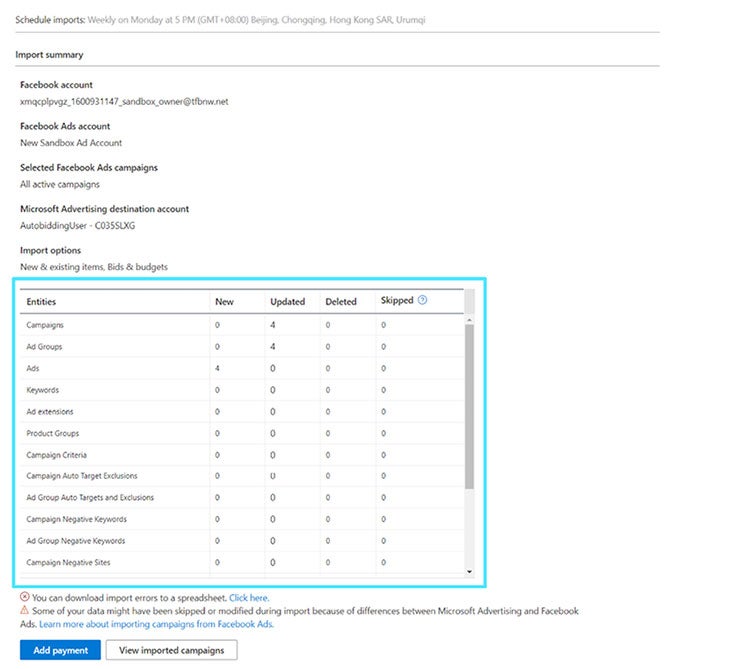Click the warning triangle icon beside the skipped data message
This screenshot has width=750, height=669.
tap(24, 610)
